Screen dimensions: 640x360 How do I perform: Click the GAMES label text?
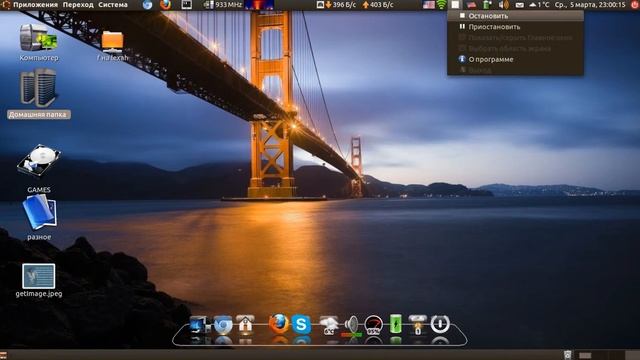pyautogui.click(x=39, y=190)
